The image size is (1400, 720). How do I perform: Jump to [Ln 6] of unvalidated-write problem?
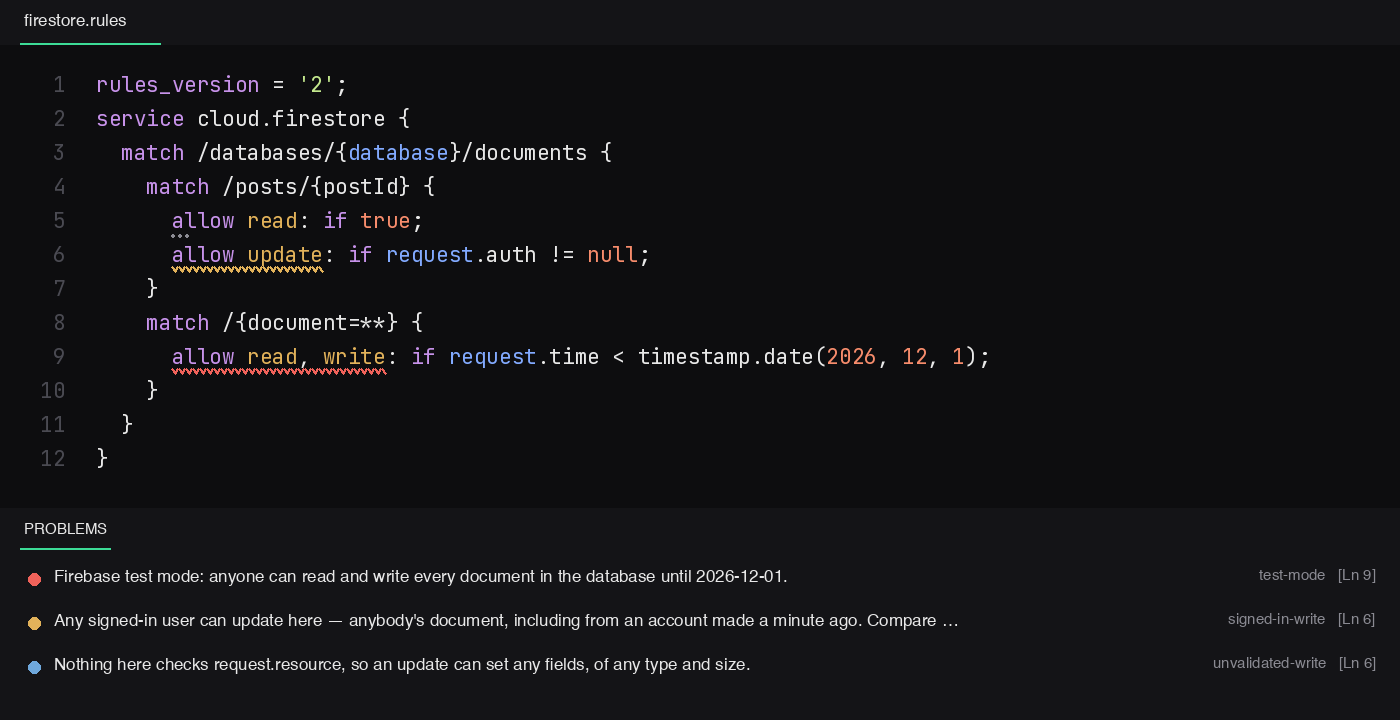coord(1357,663)
